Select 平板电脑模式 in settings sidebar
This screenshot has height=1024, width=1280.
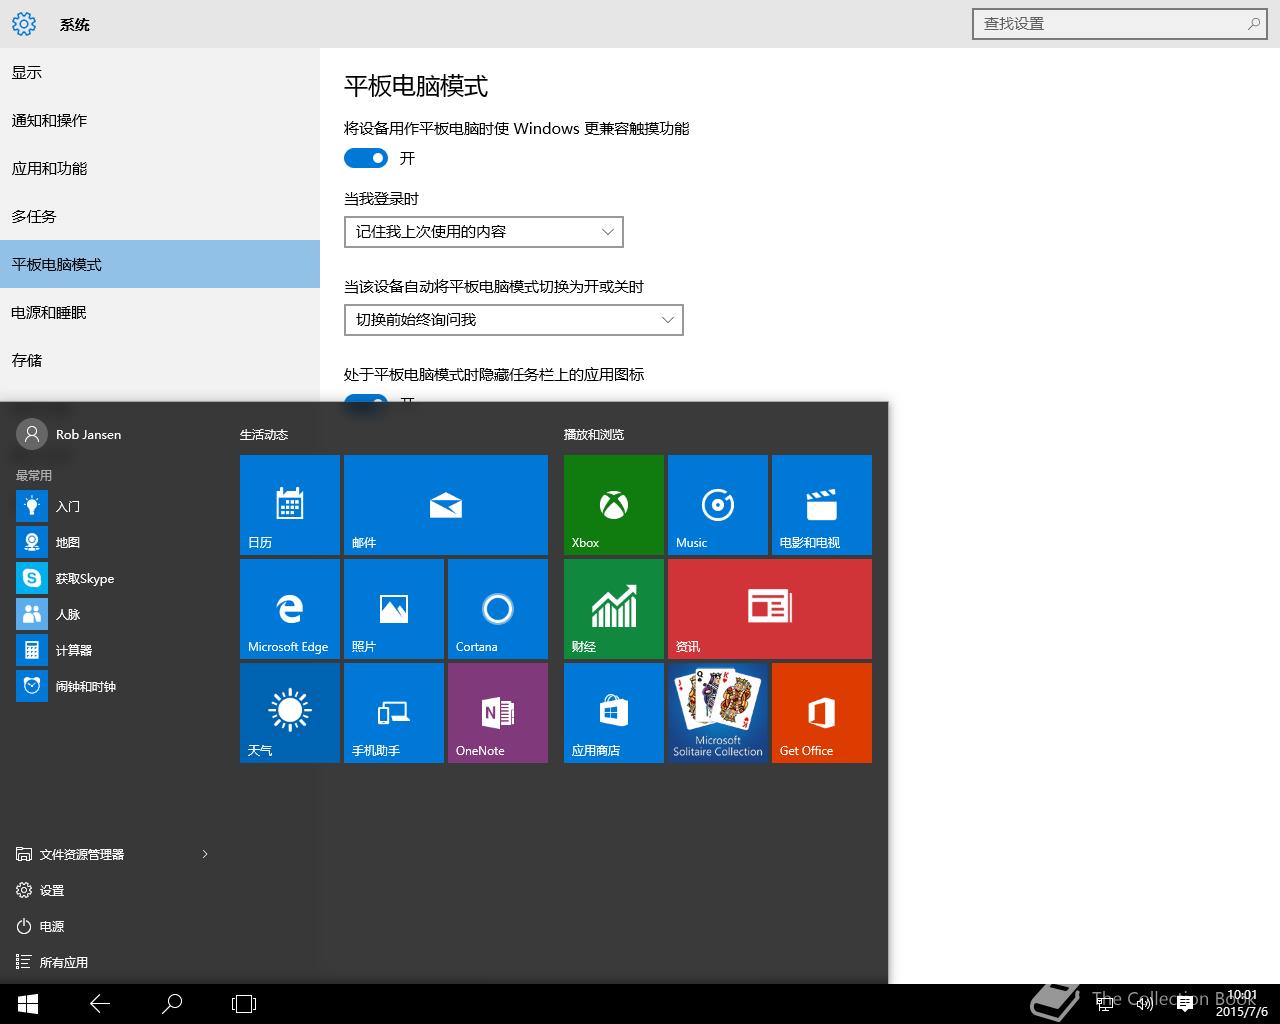tap(160, 264)
